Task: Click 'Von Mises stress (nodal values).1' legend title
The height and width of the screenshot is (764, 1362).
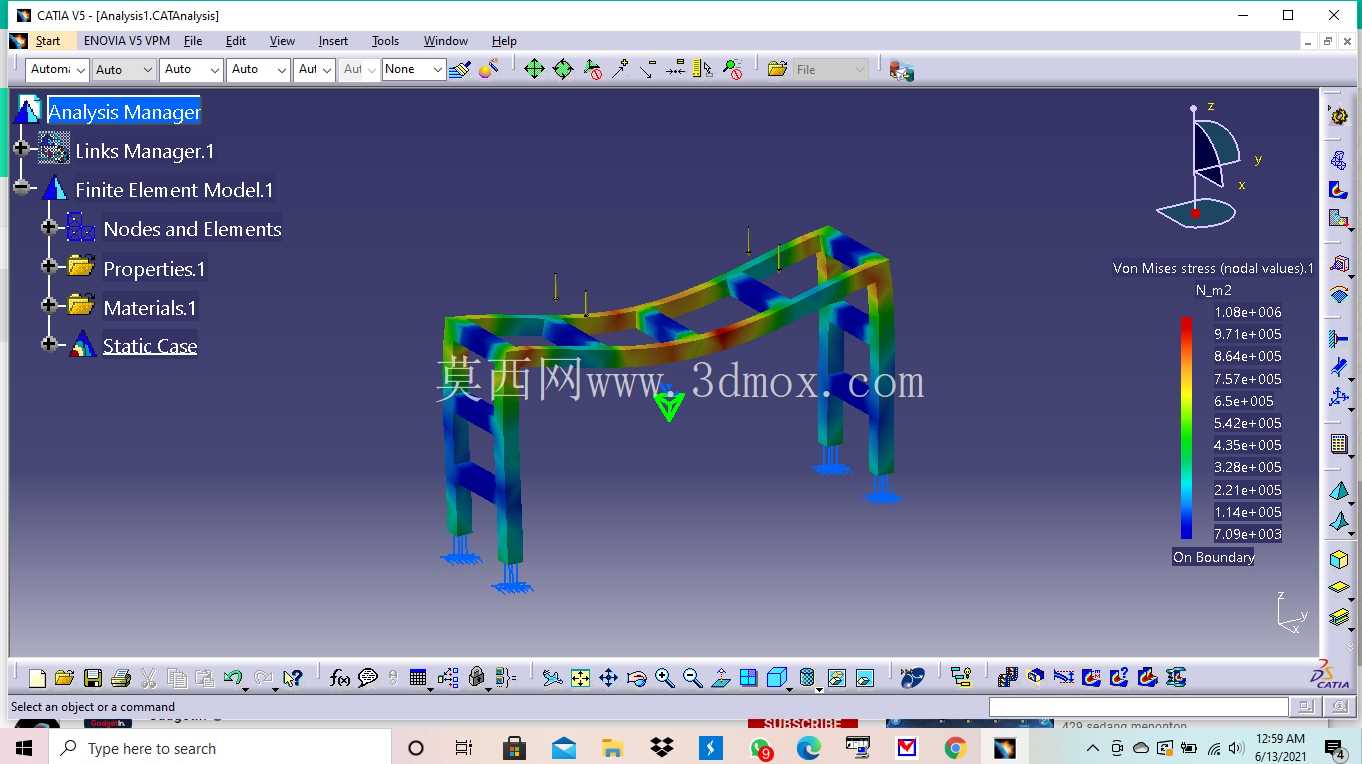Action: (x=1213, y=268)
